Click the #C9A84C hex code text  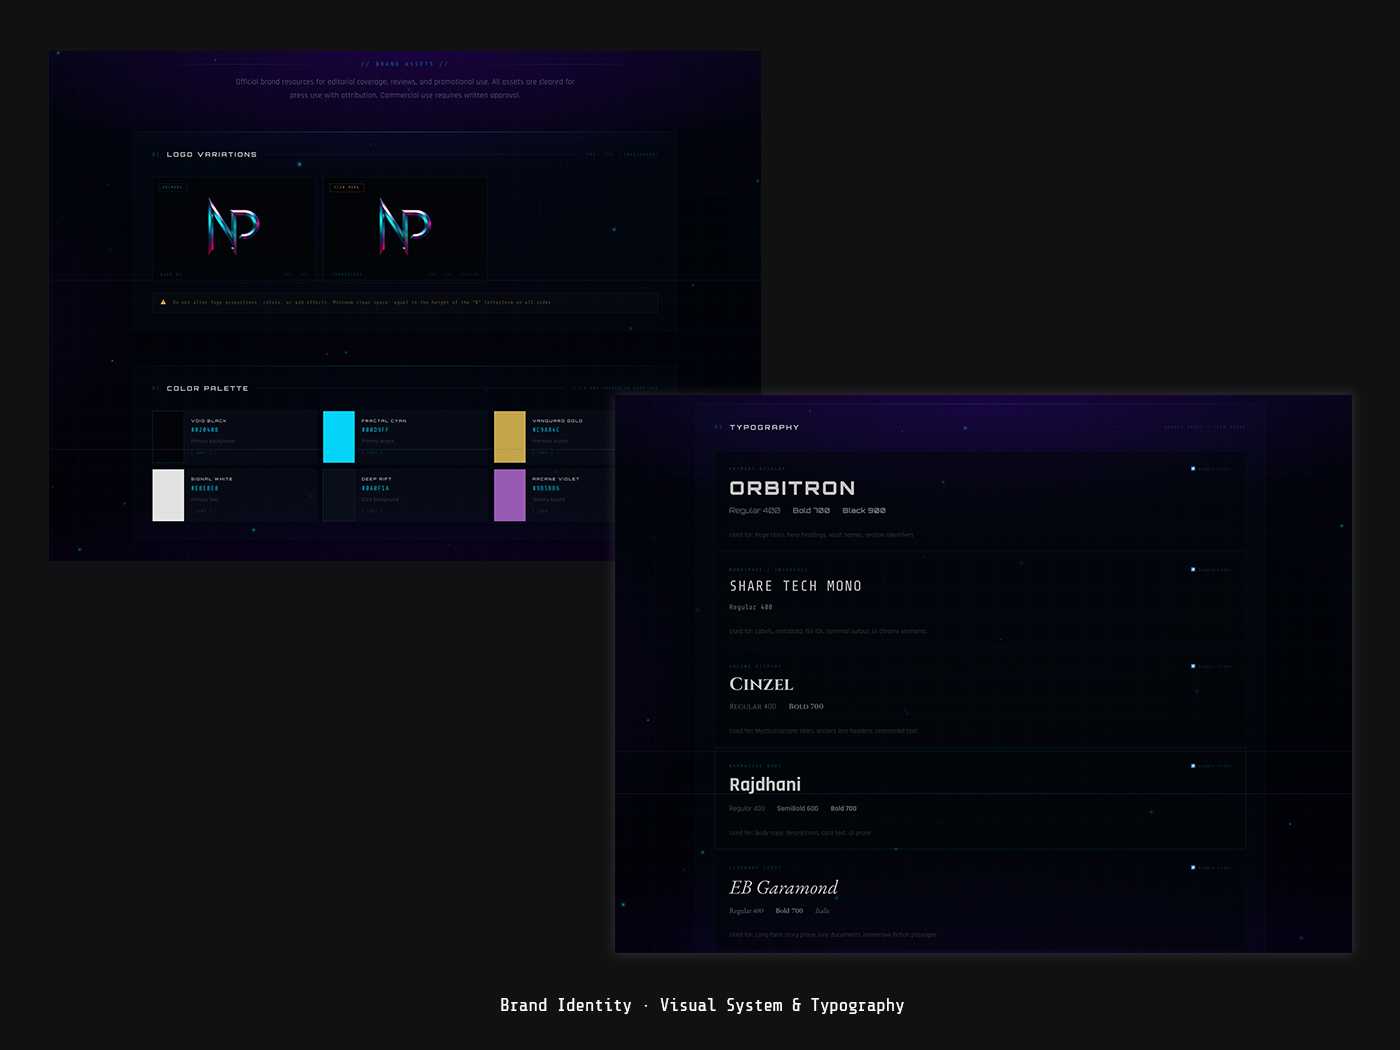tap(546, 430)
